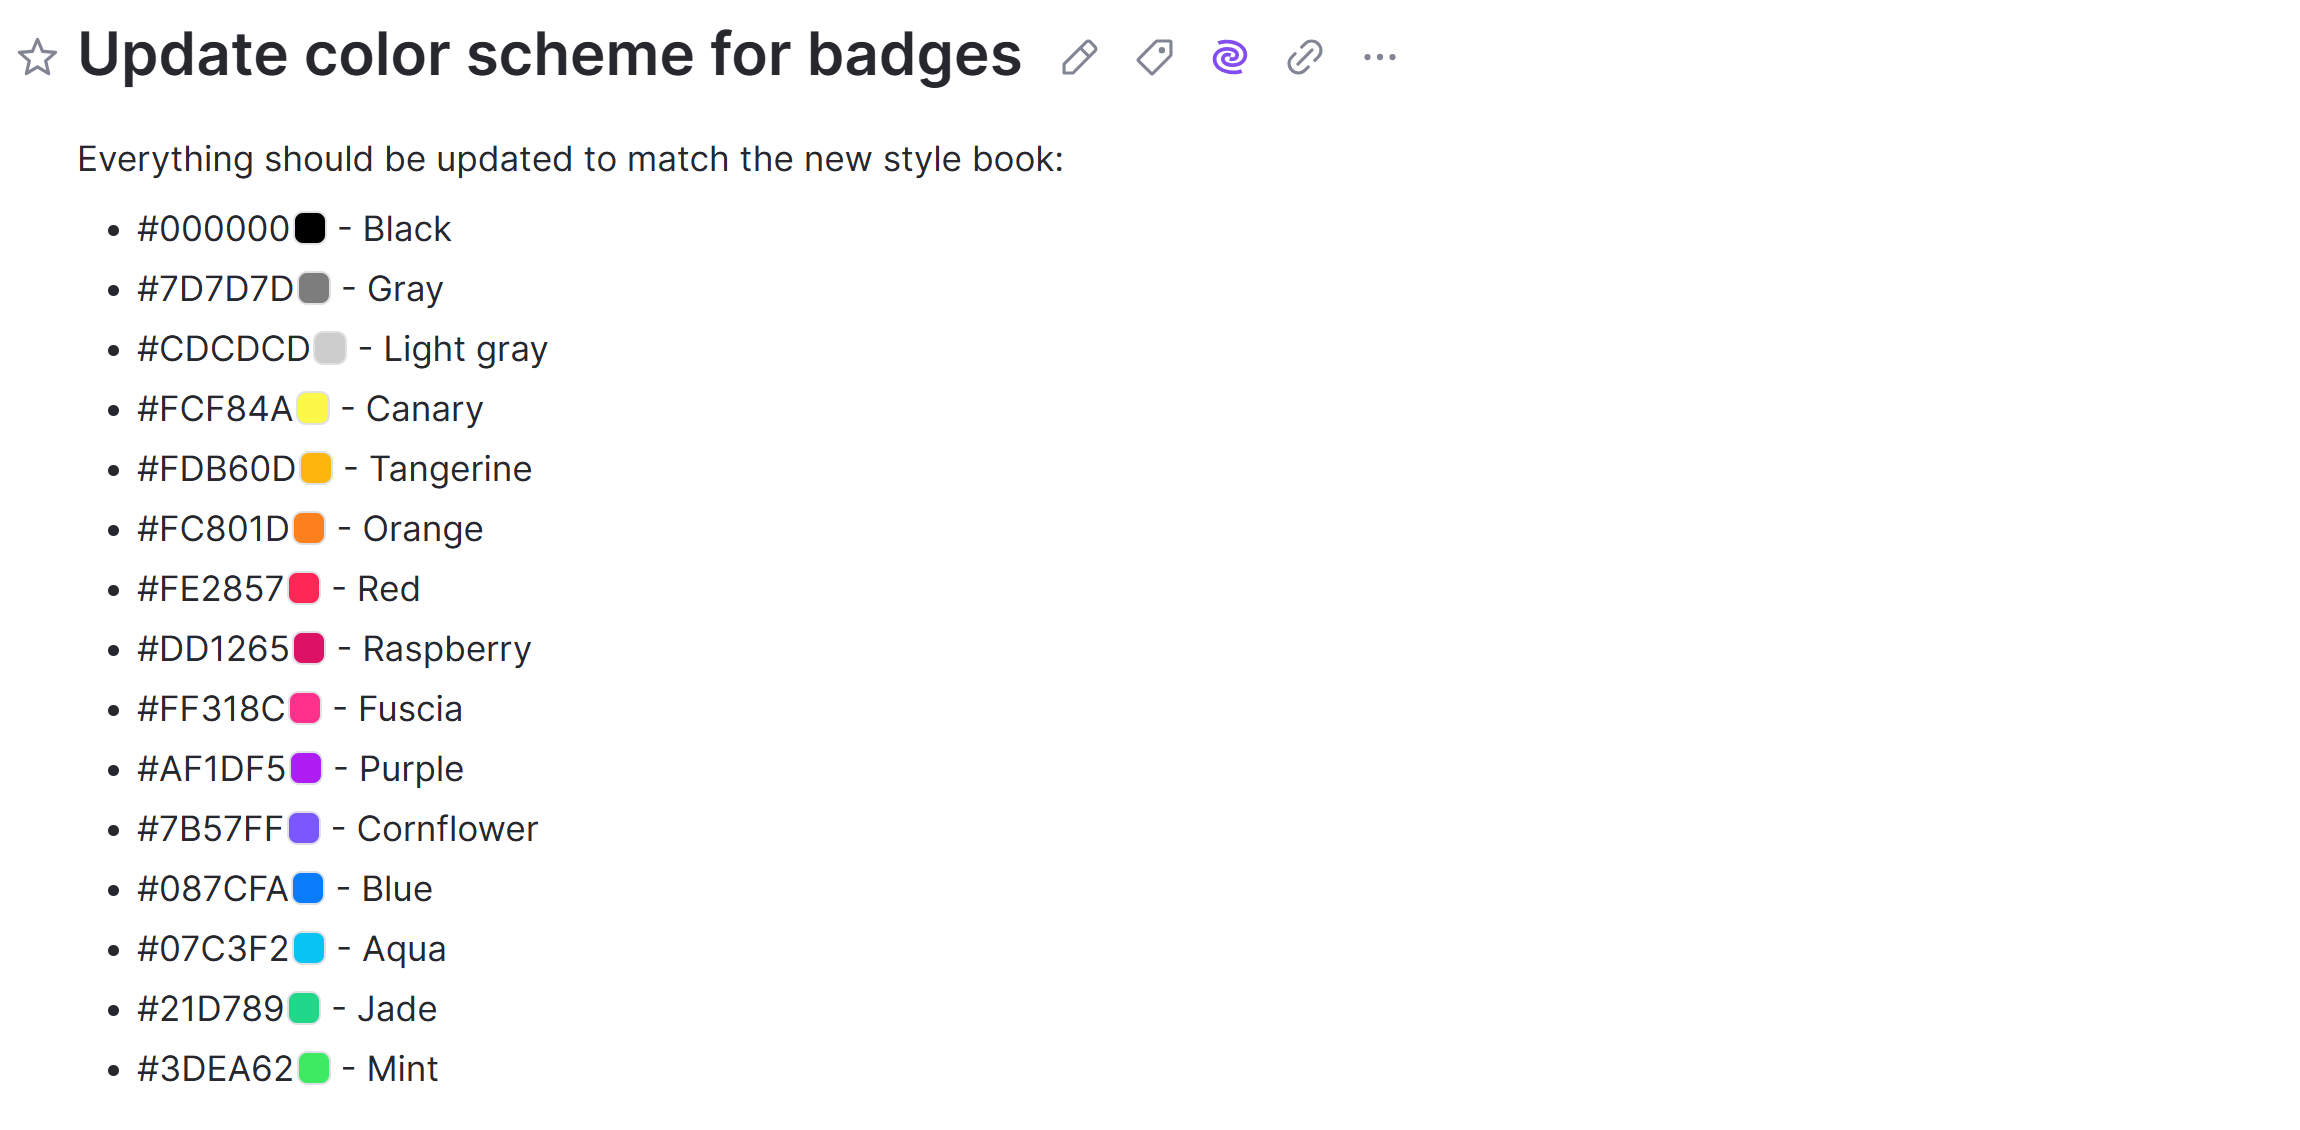The height and width of the screenshot is (1130, 2300).
Task: Click the gray #7D7D7D swatch
Action: (x=314, y=289)
